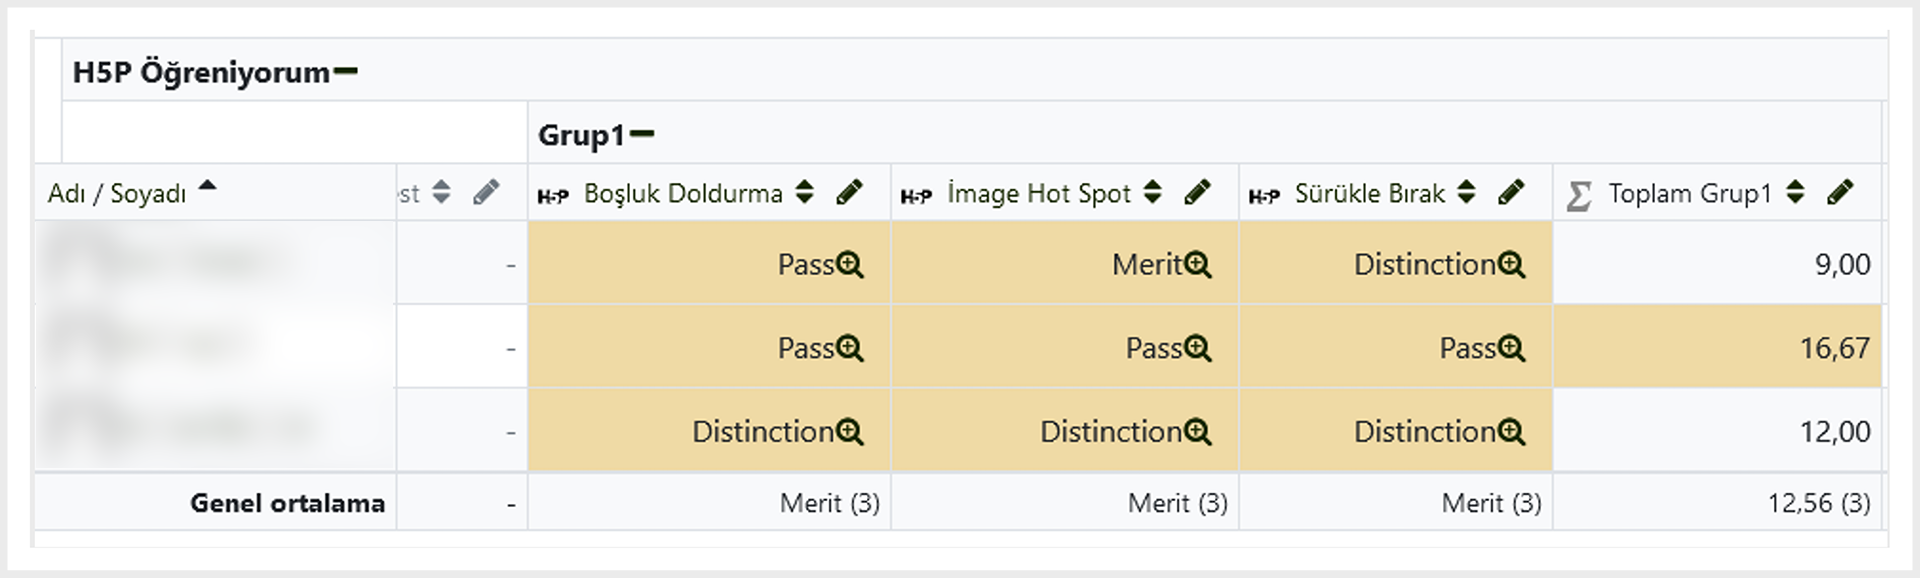Sort by Toplam Grup1 total arrows
The width and height of the screenshot is (1920, 578).
1796,192
